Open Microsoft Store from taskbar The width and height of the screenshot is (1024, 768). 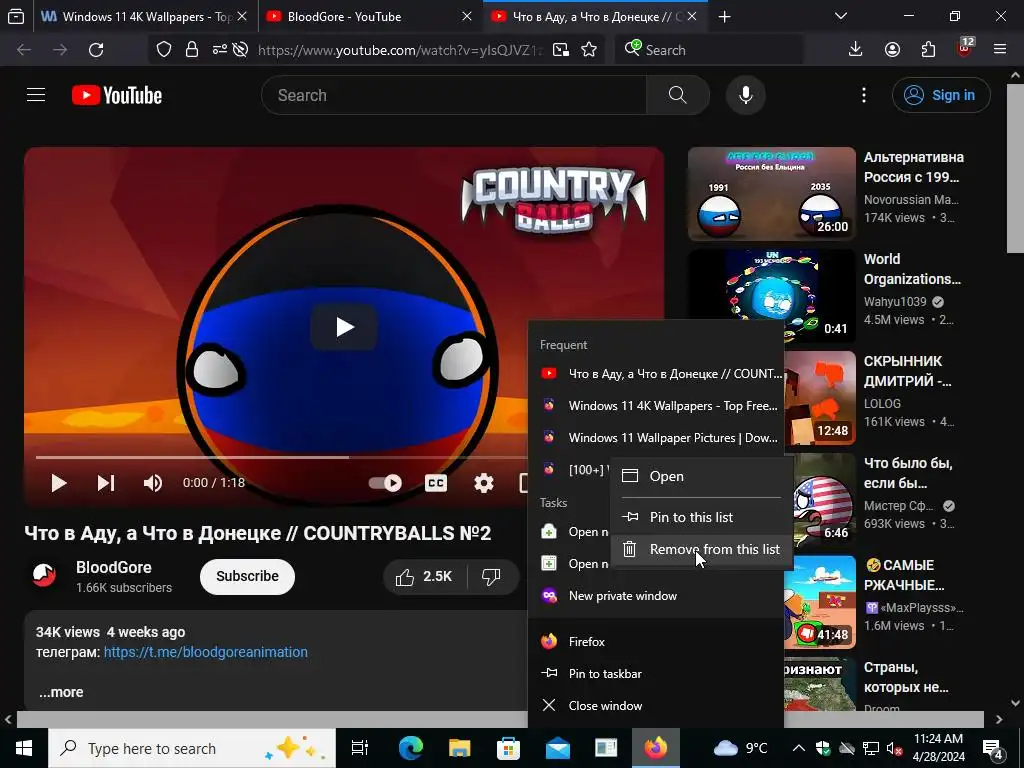pyautogui.click(x=509, y=748)
